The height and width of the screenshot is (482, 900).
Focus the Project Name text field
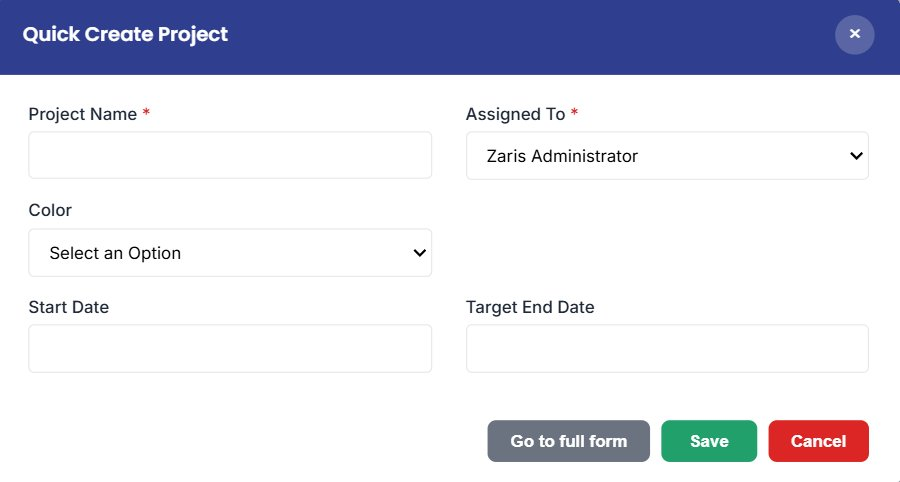click(230, 155)
